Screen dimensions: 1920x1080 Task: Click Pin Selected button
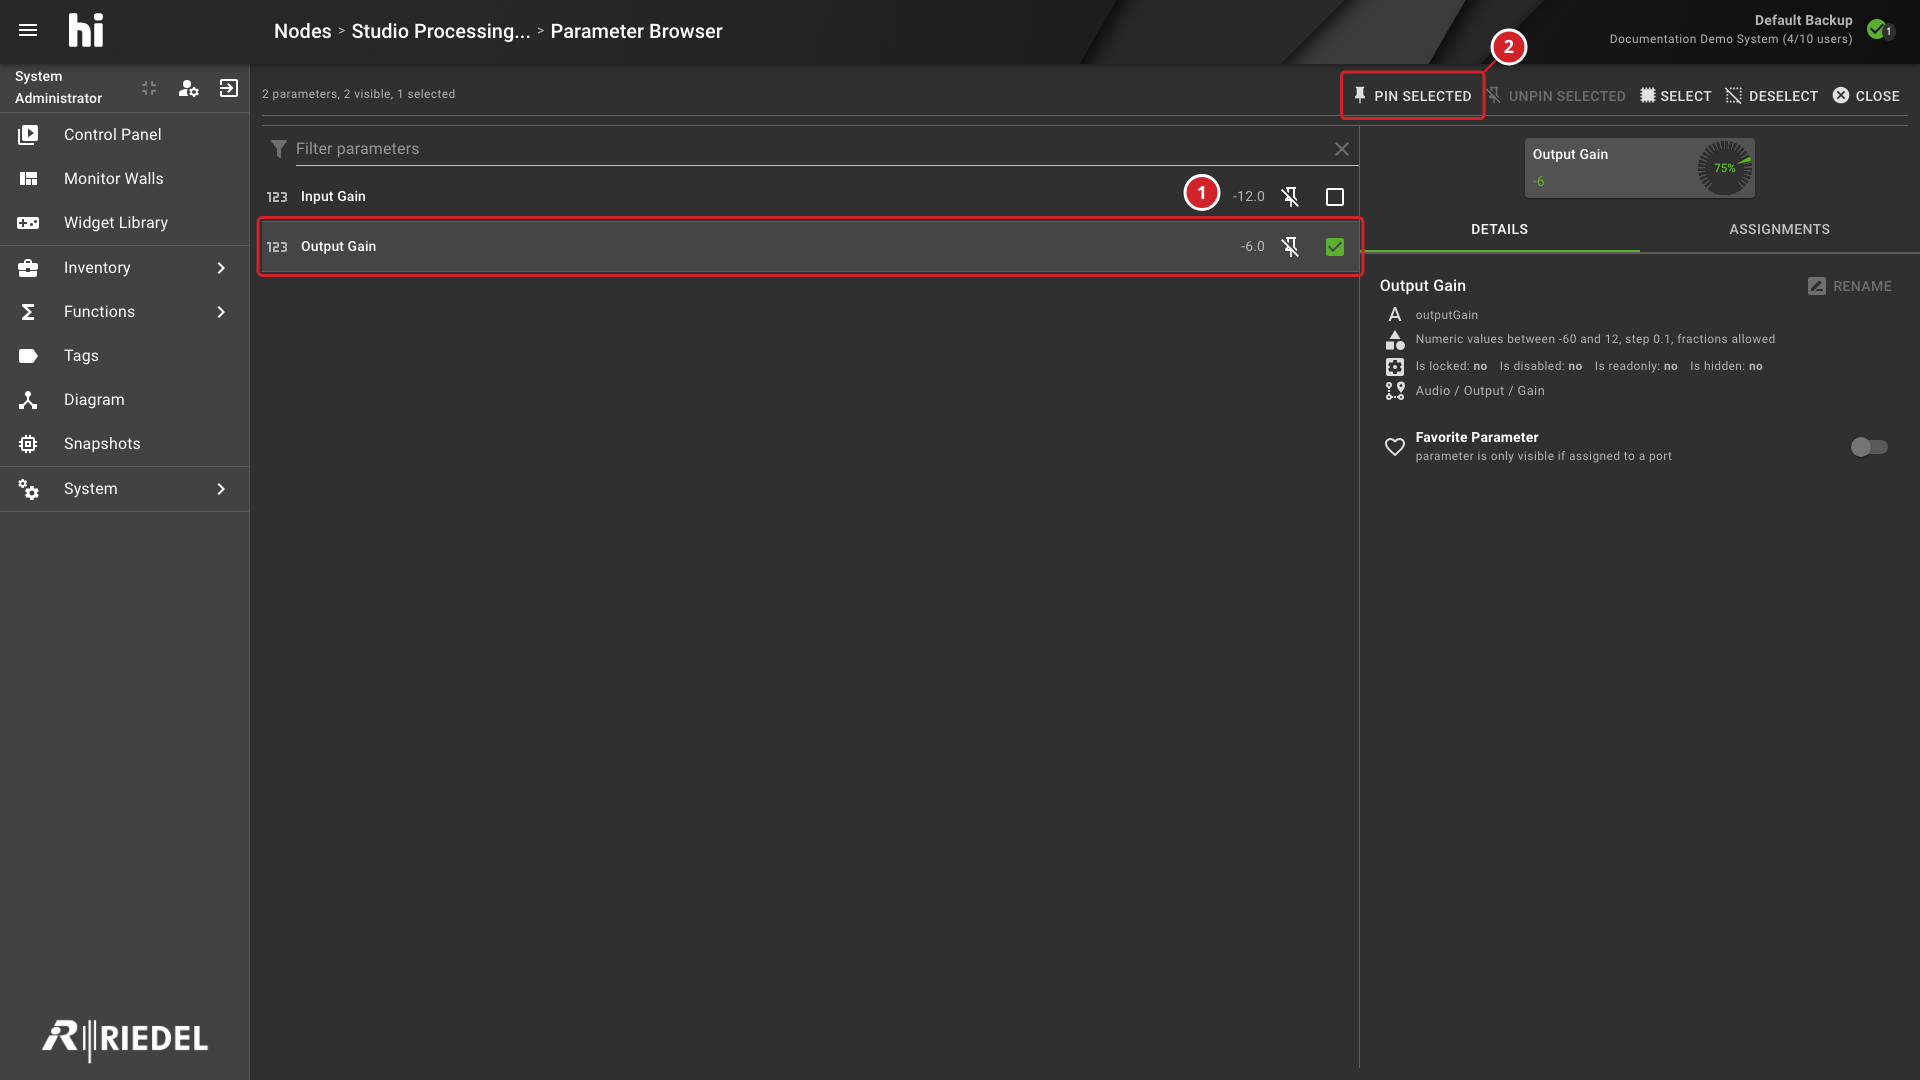[x=1412, y=96]
